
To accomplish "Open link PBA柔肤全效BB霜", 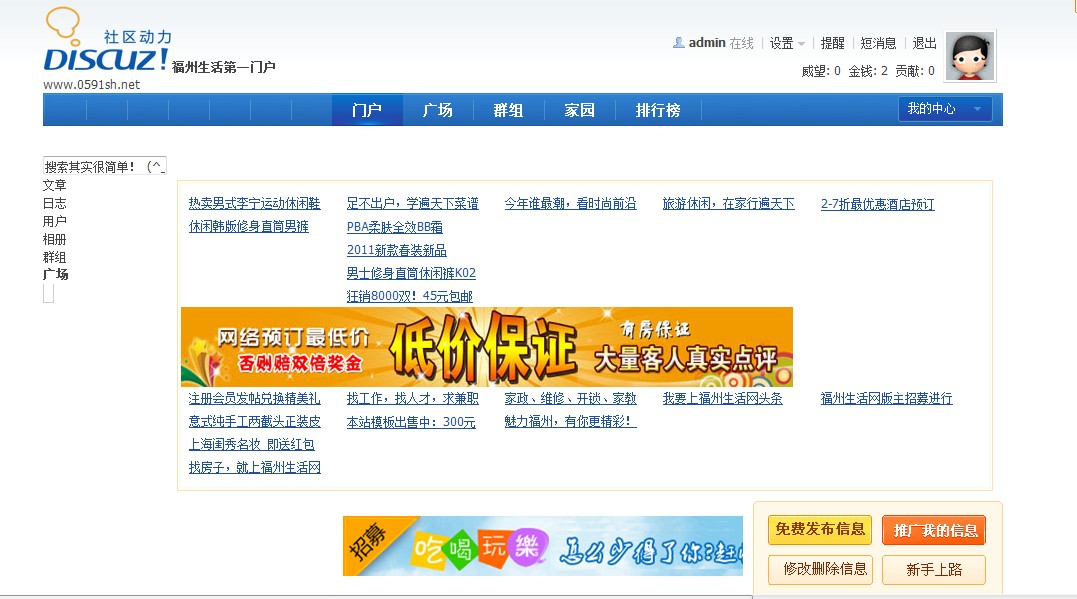I will click(x=394, y=227).
